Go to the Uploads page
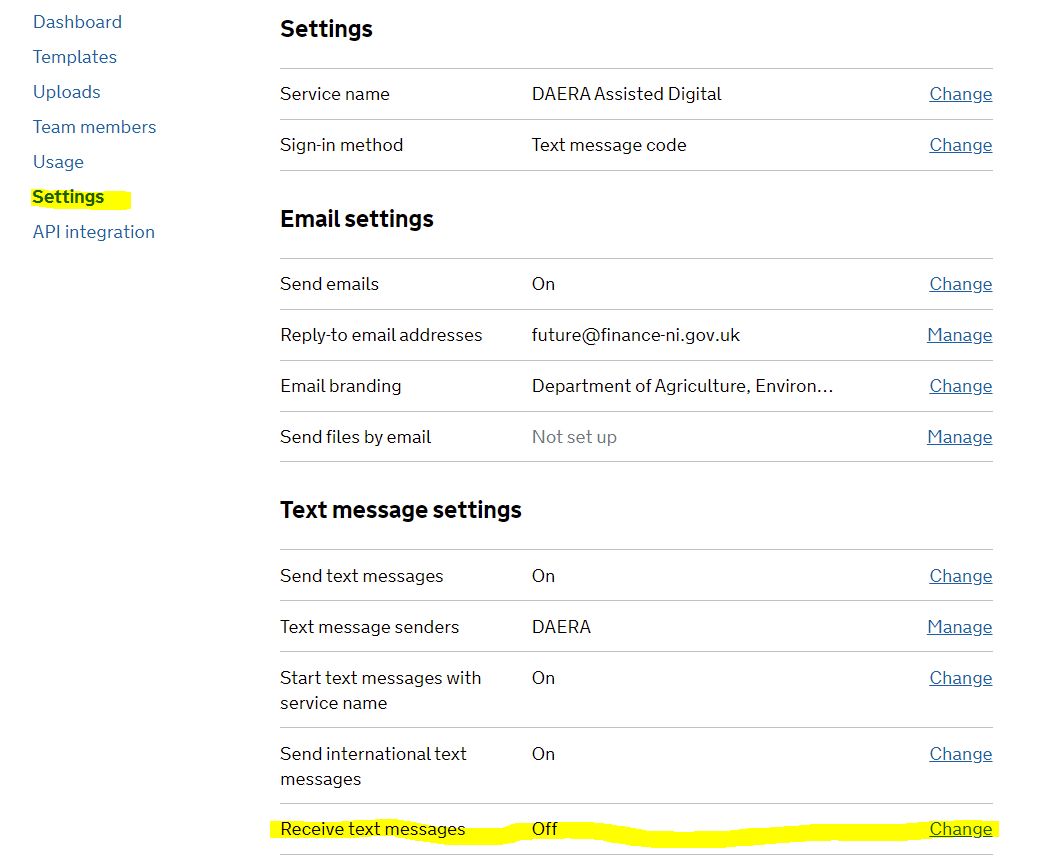Screen dimensions: 1038x861 [66, 91]
